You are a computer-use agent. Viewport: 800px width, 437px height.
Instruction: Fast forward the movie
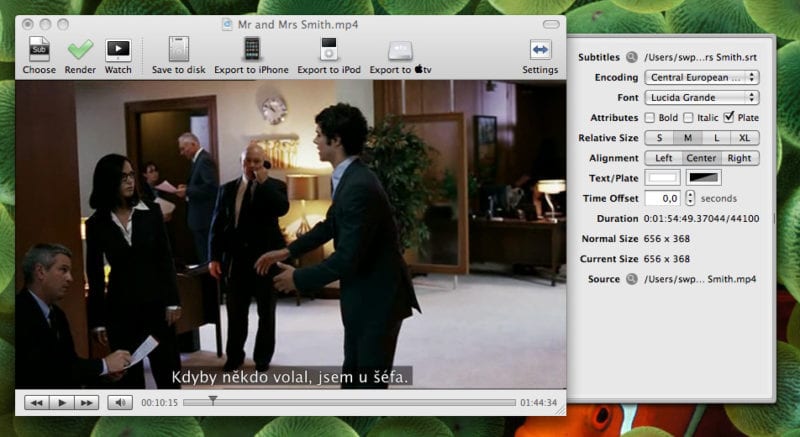(x=86, y=402)
